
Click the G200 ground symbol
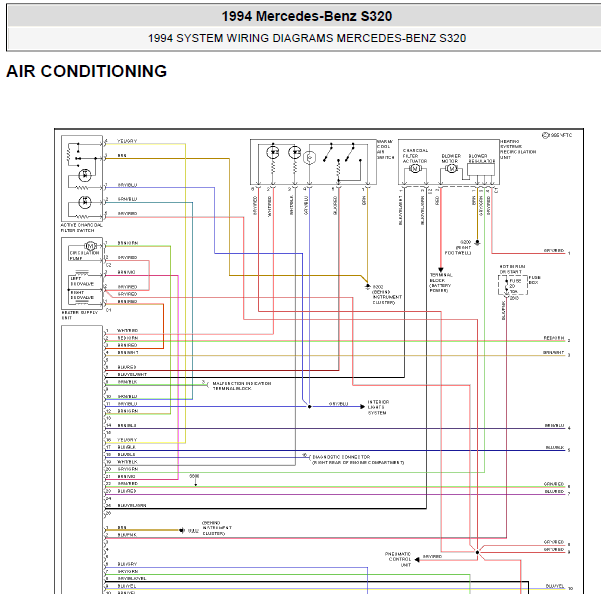(x=477, y=242)
